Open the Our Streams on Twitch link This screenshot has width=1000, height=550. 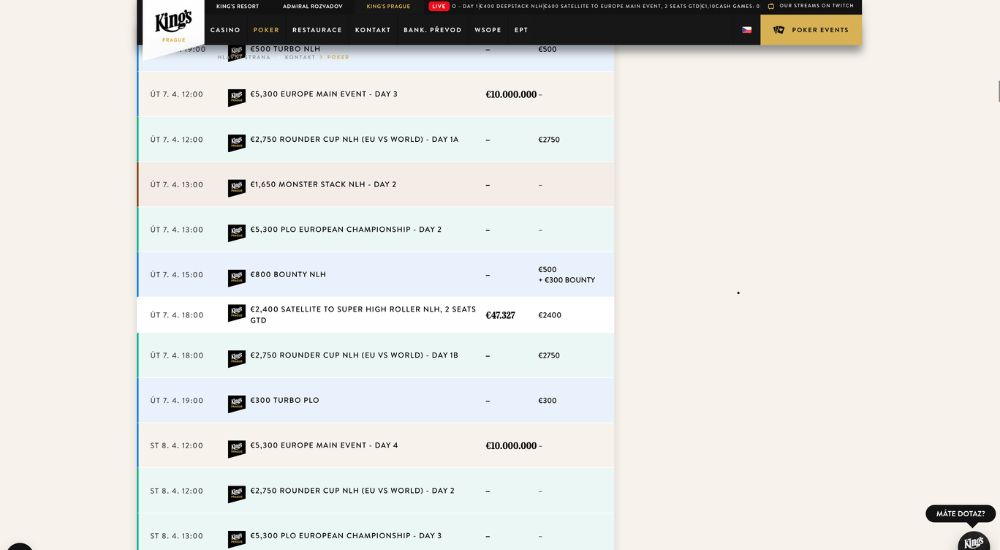pos(811,6)
